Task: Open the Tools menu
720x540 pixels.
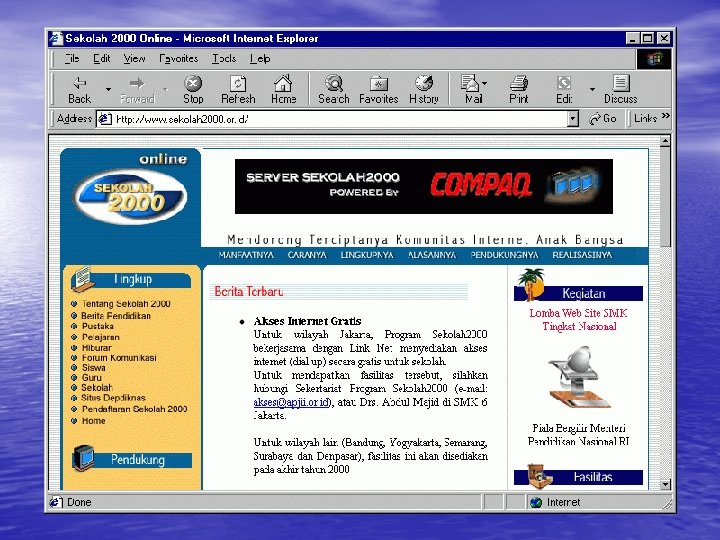Action: pos(224,59)
